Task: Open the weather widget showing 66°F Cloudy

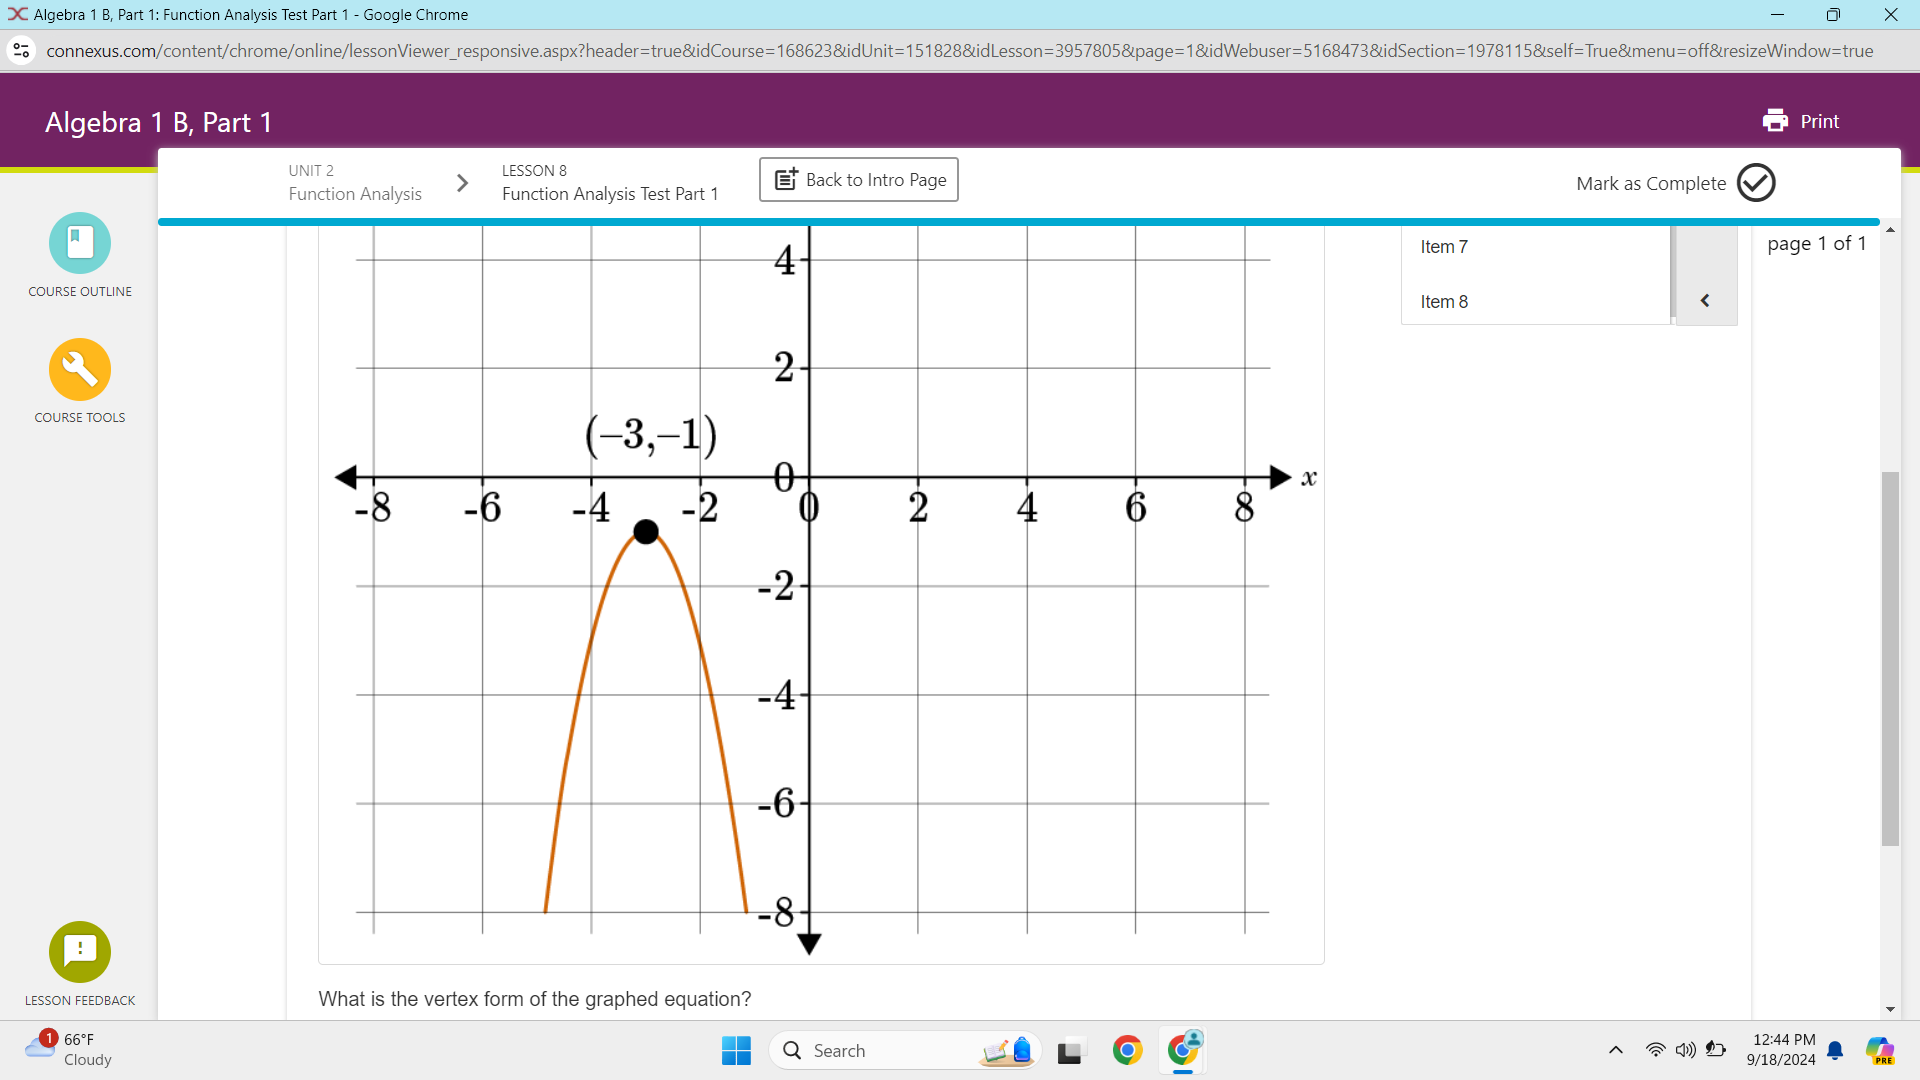Action: 68,1050
